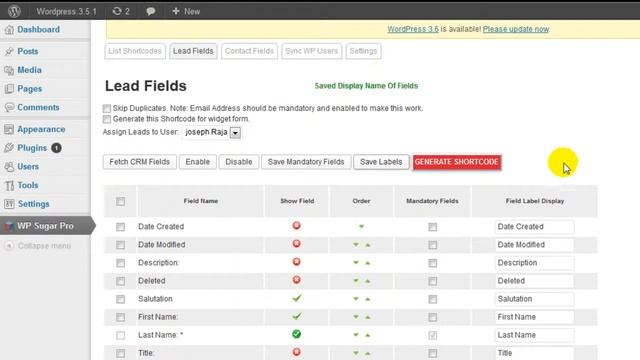This screenshot has height=360, width=640.
Task: Toggle select-all checkbox in table header
Action: point(120,202)
